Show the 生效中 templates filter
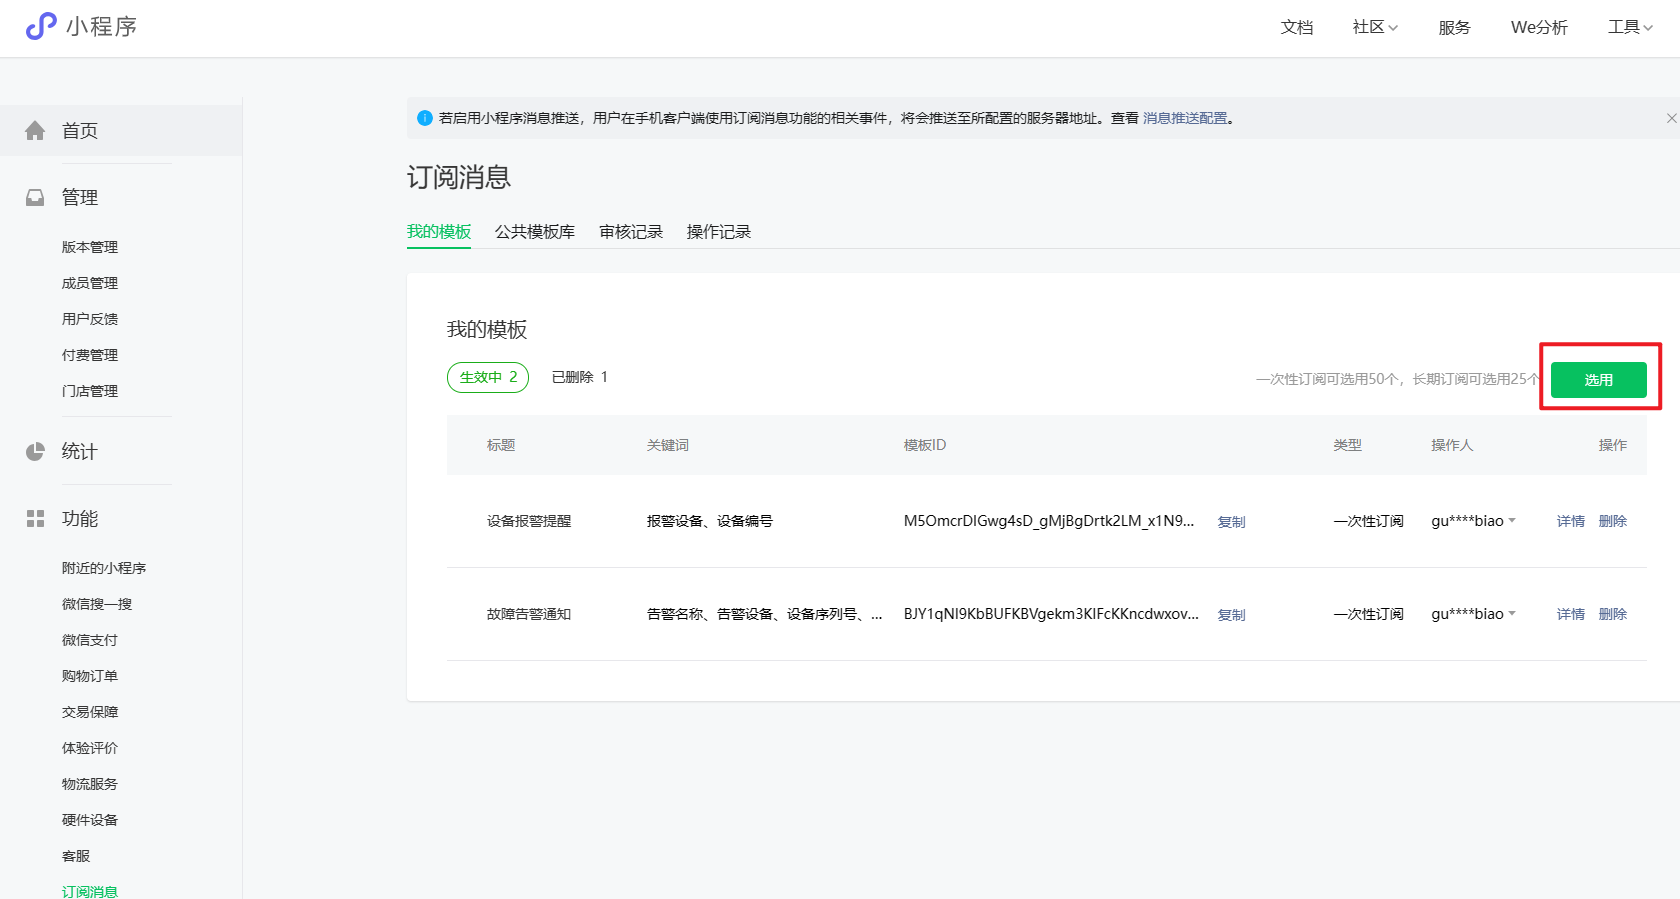Screen dimensions: 1680x899 pos(488,377)
